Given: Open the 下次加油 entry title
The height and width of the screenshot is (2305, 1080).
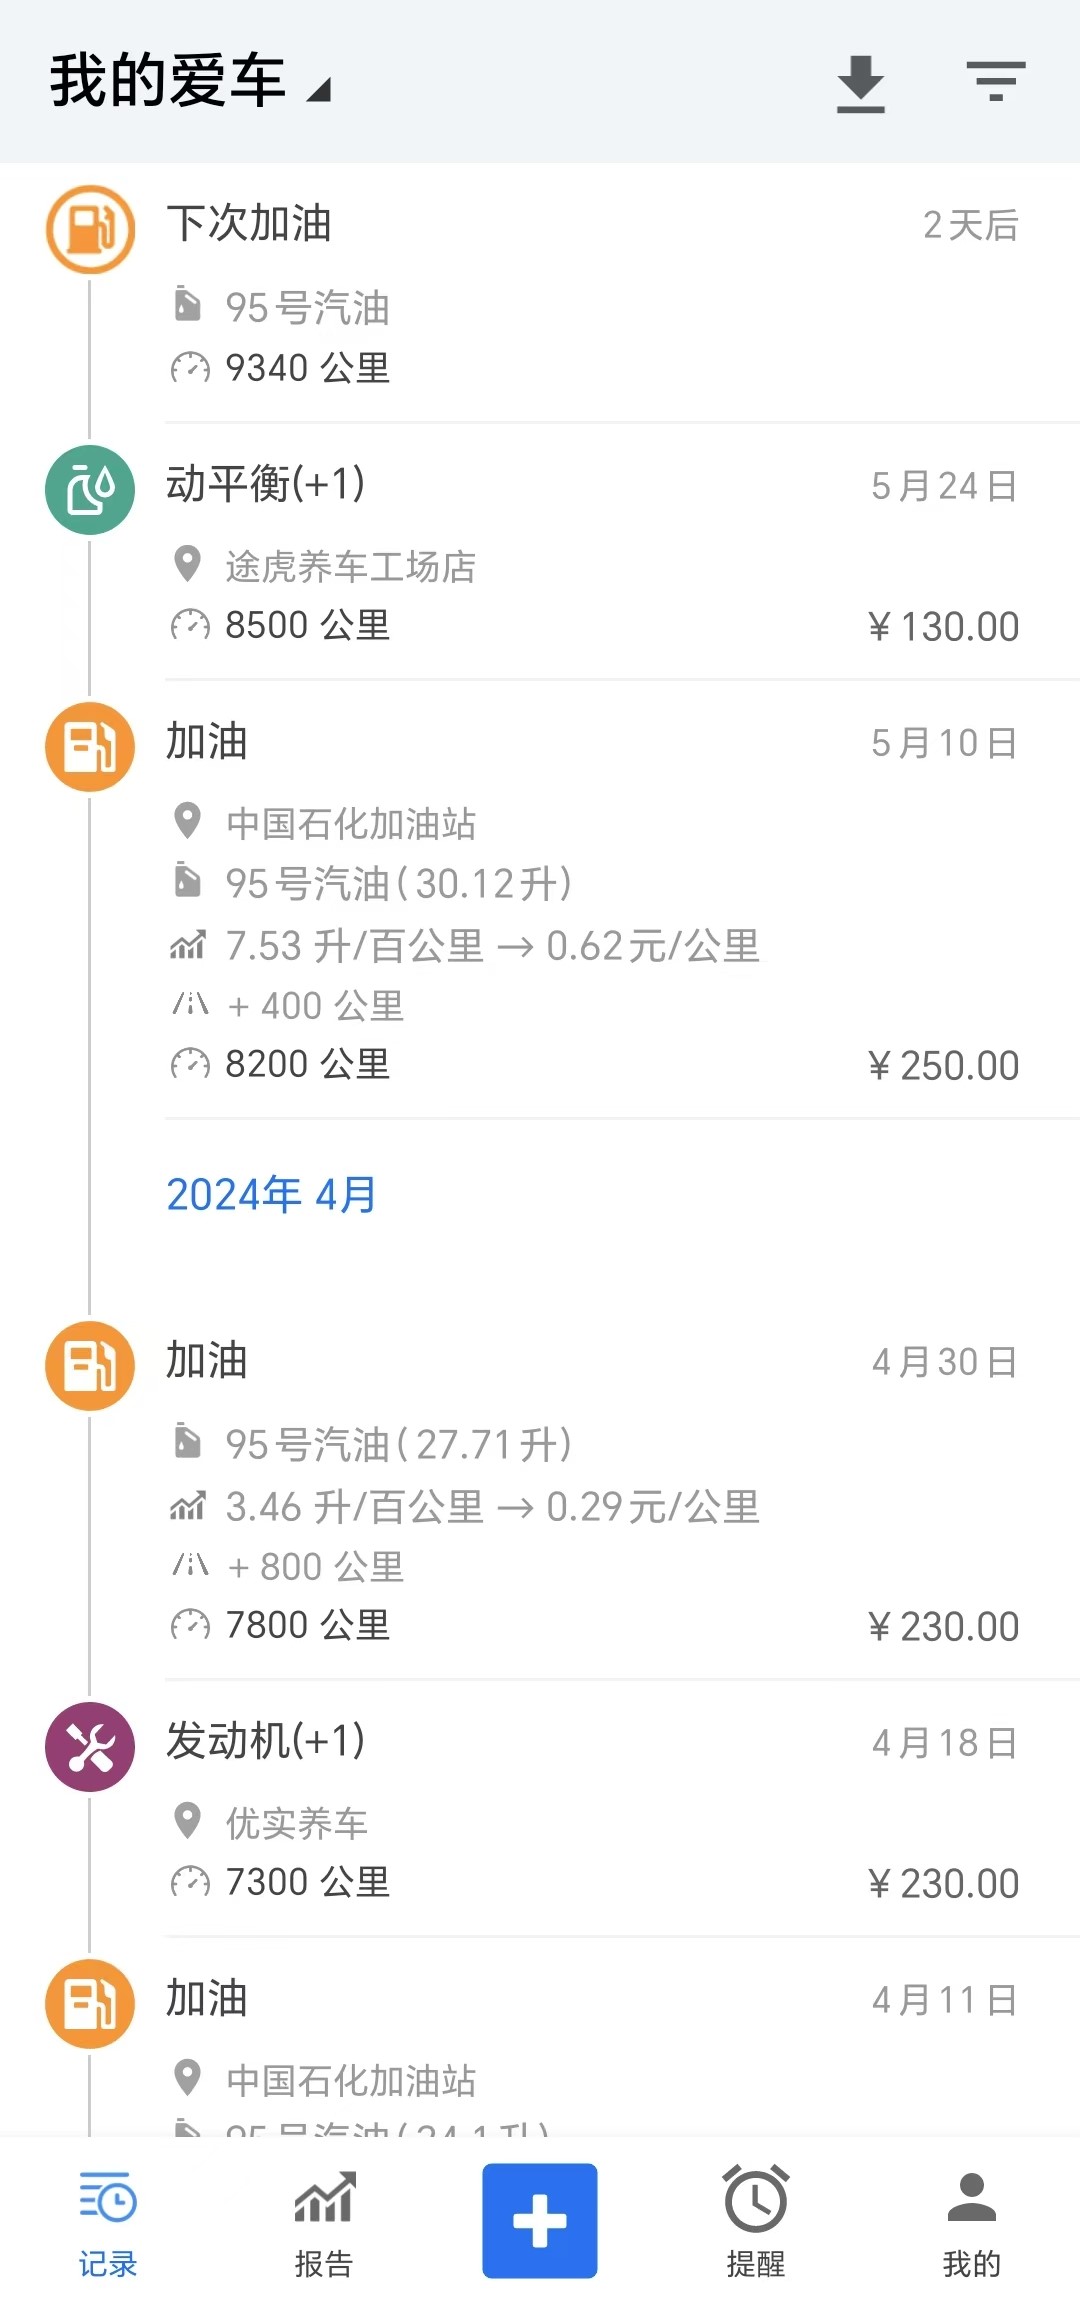Looking at the screenshot, I should (249, 224).
